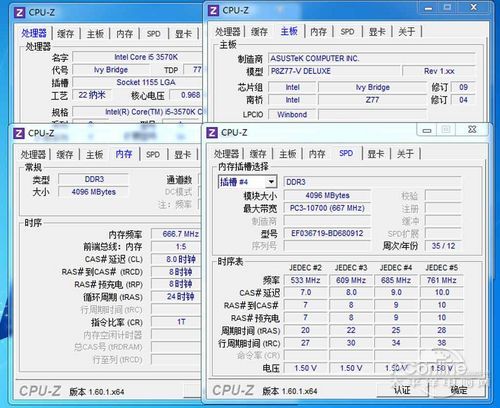Open the 内存 tab in the processor window
Image resolution: width=500 pixels, height=408 pixels.
point(125,34)
